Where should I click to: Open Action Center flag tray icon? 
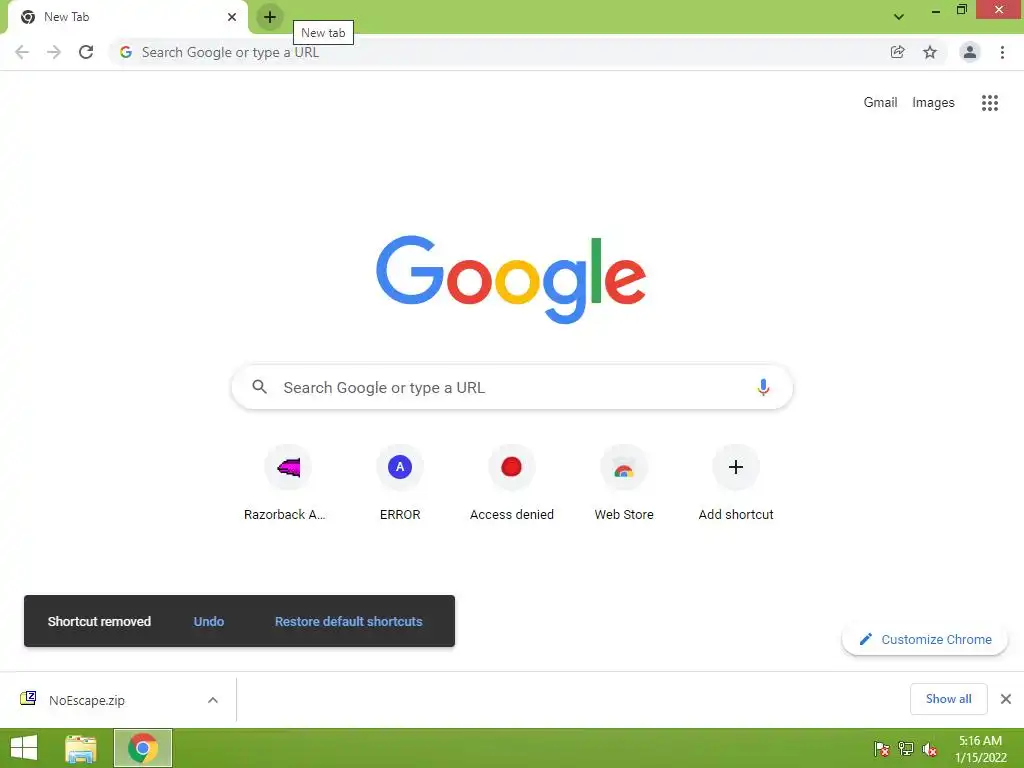click(882, 749)
